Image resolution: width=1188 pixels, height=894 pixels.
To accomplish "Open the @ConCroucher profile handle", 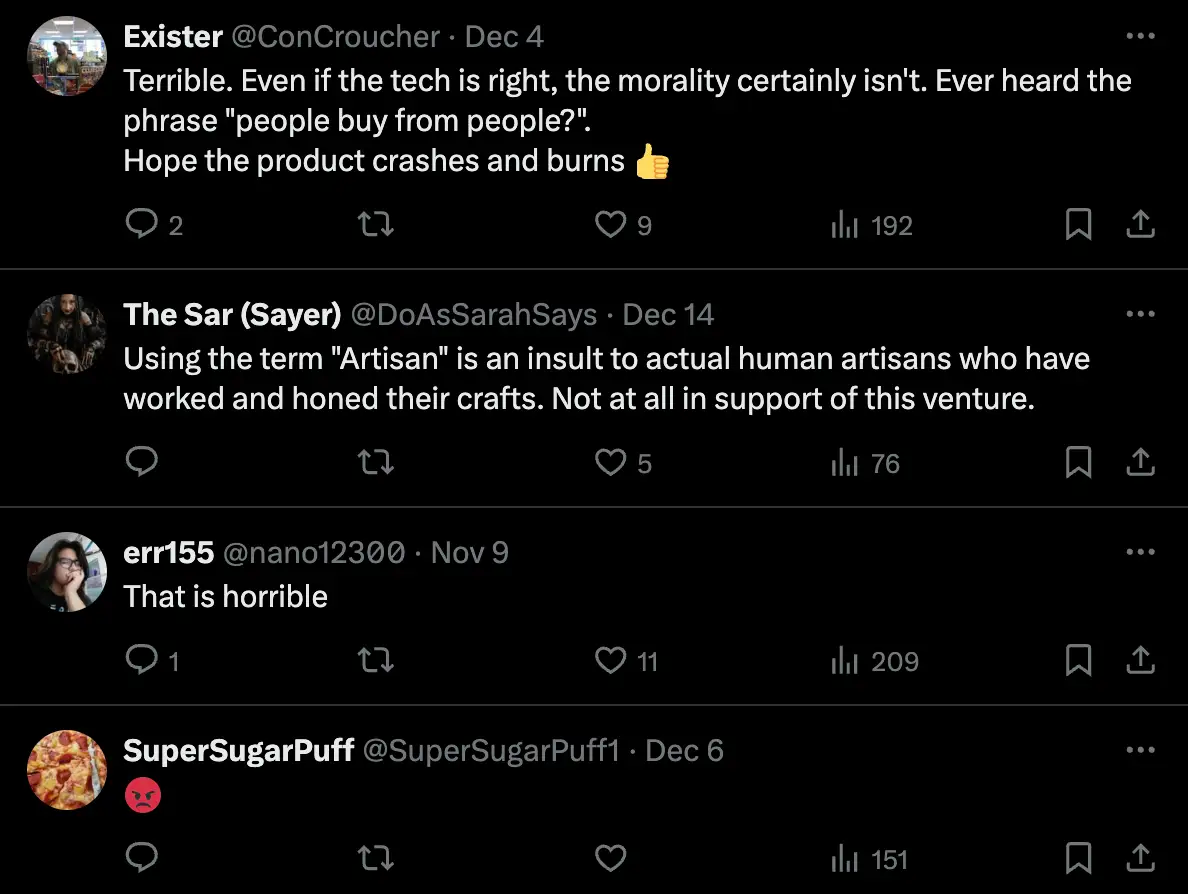I will (336, 37).
